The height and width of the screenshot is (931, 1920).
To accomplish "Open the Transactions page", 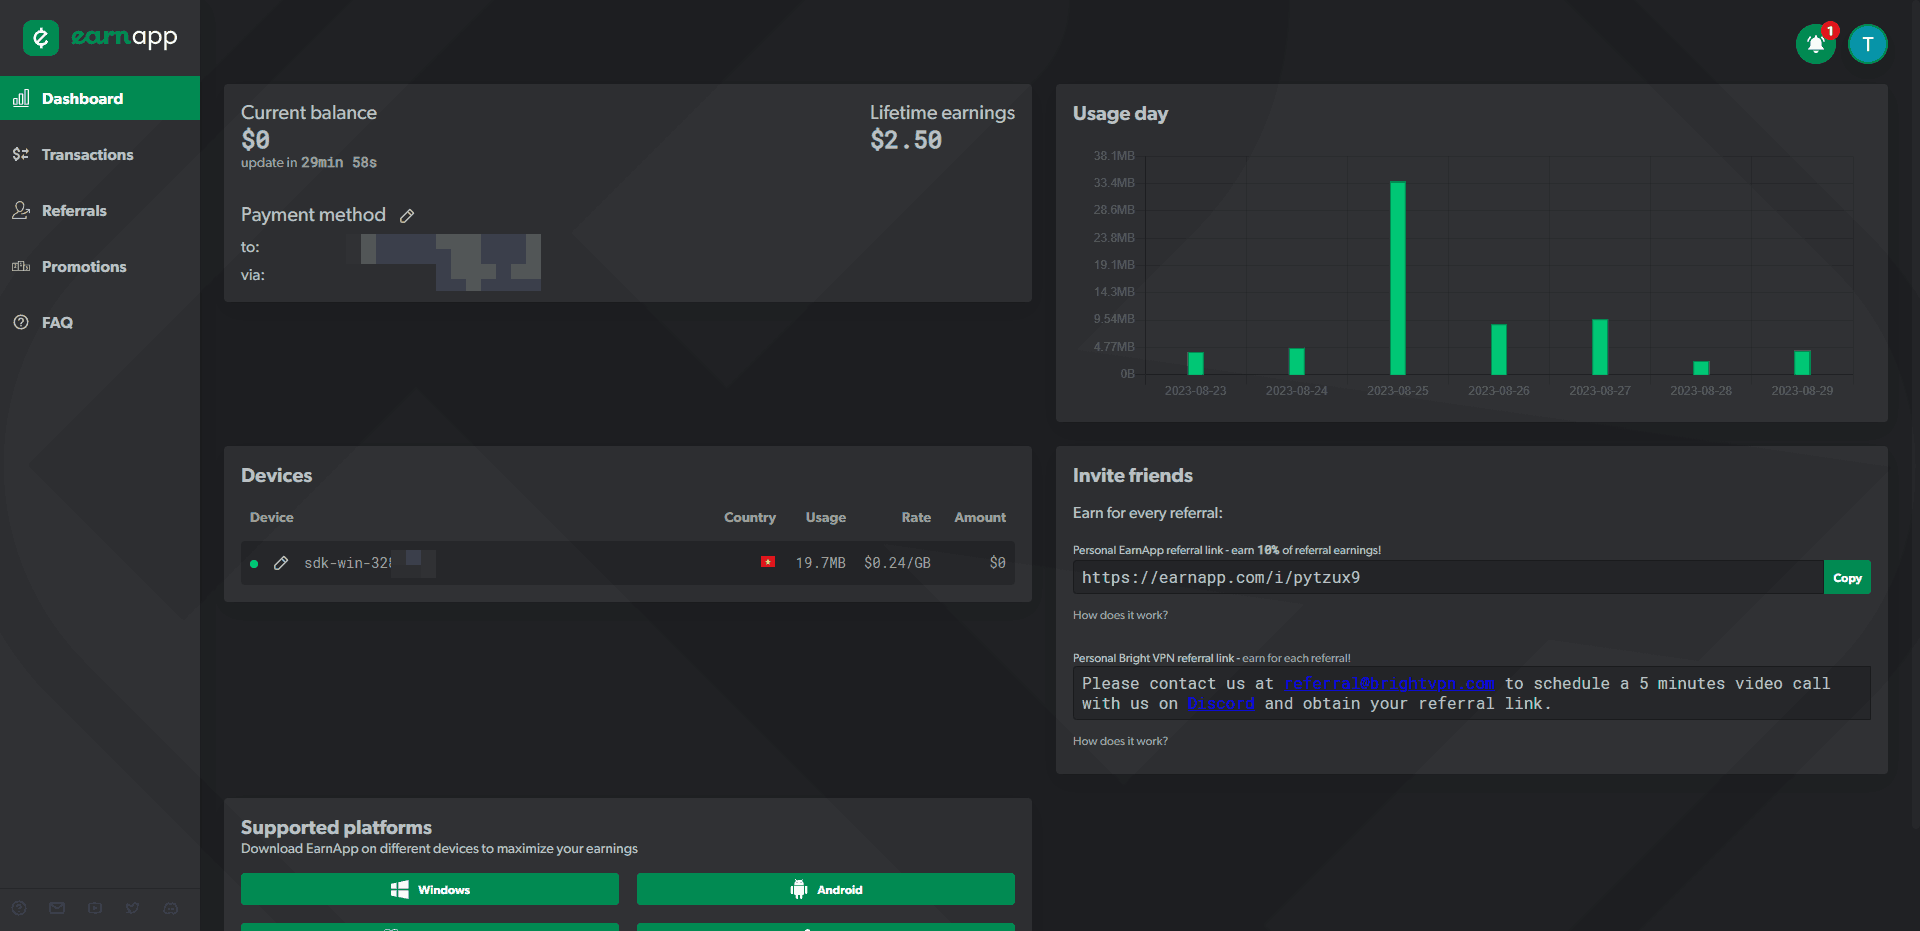I will pos(100,154).
